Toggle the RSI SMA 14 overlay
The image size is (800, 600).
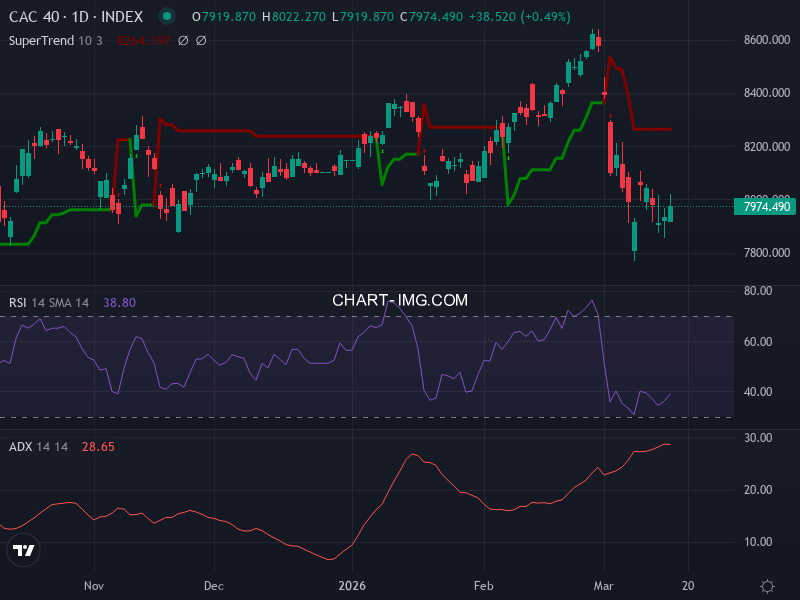(x=67, y=299)
